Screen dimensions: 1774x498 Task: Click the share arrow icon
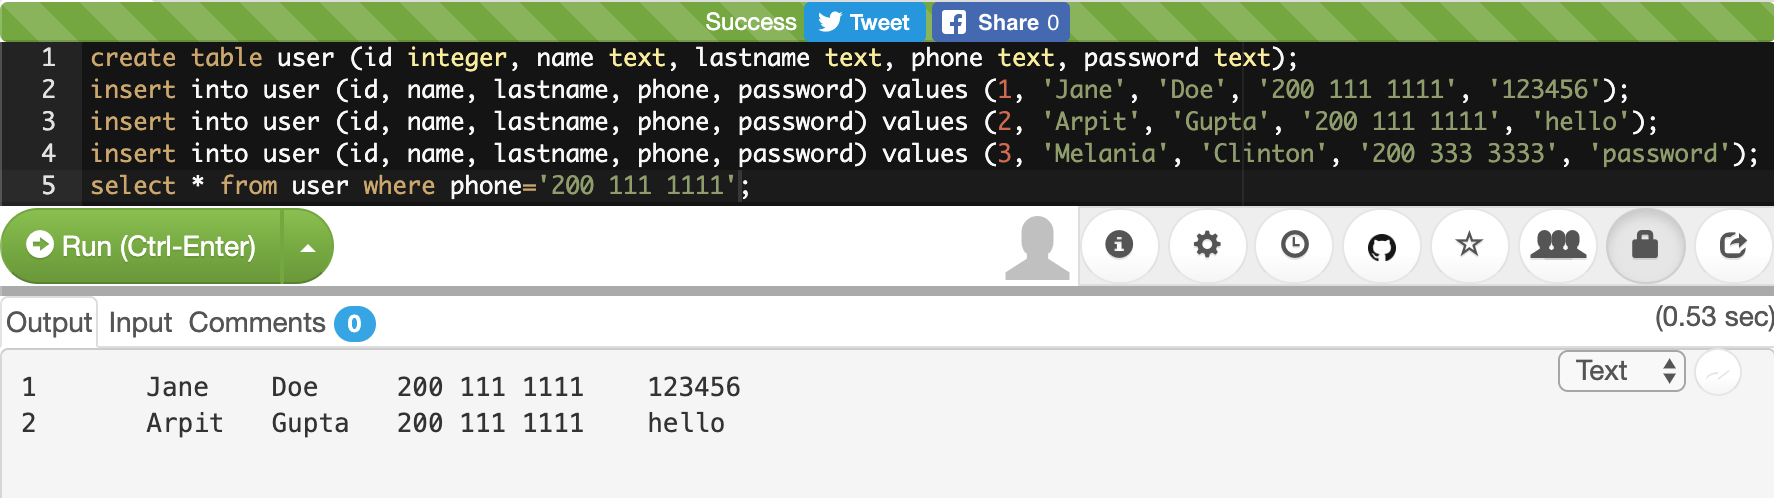(x=1733, y=245)
